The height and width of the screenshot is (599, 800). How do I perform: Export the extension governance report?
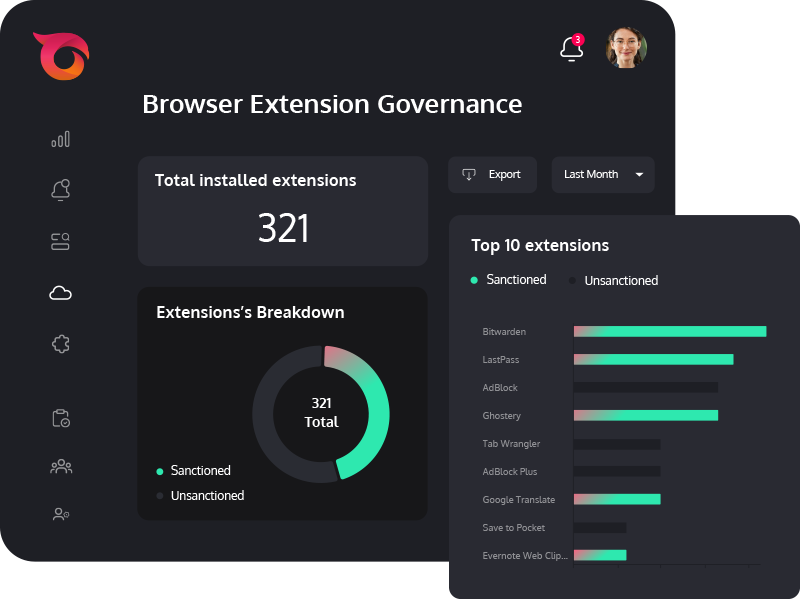[x=492, y=174]
